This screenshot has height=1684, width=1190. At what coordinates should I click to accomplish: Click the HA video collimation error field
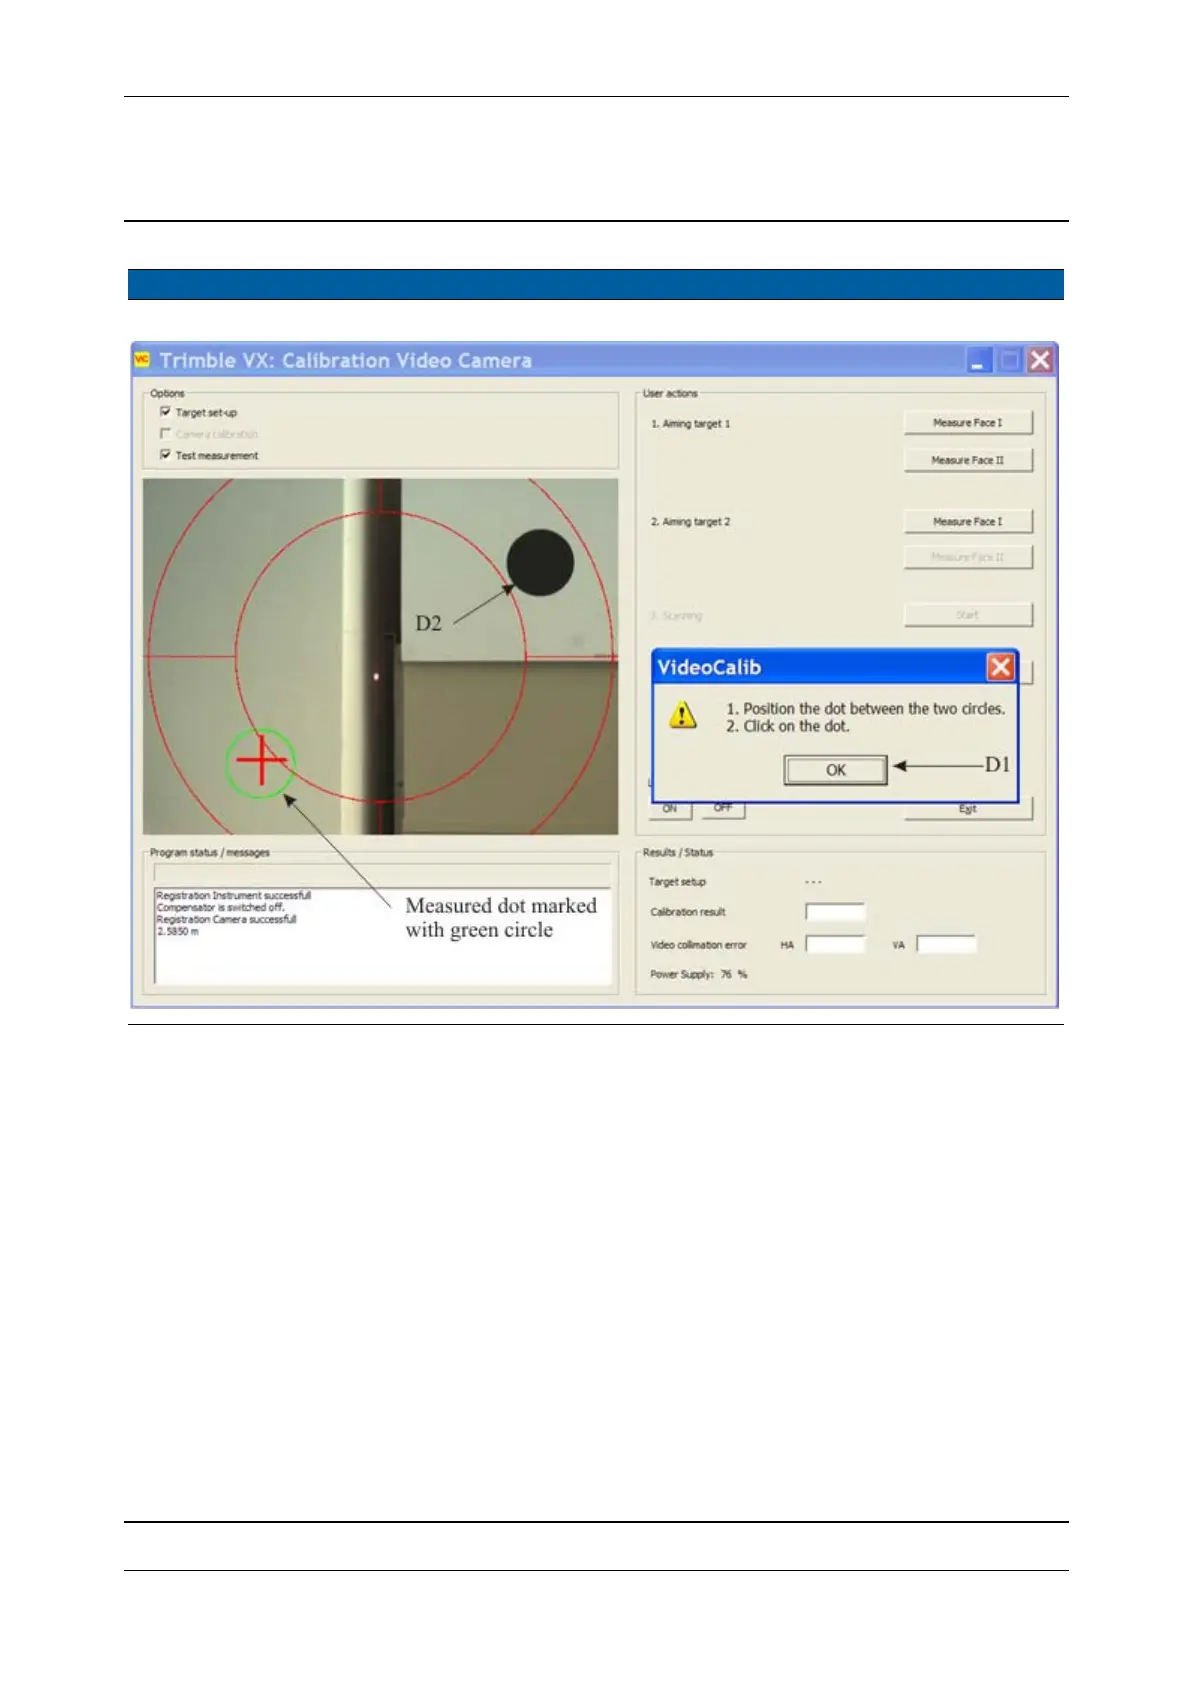(x=835, y=944)
